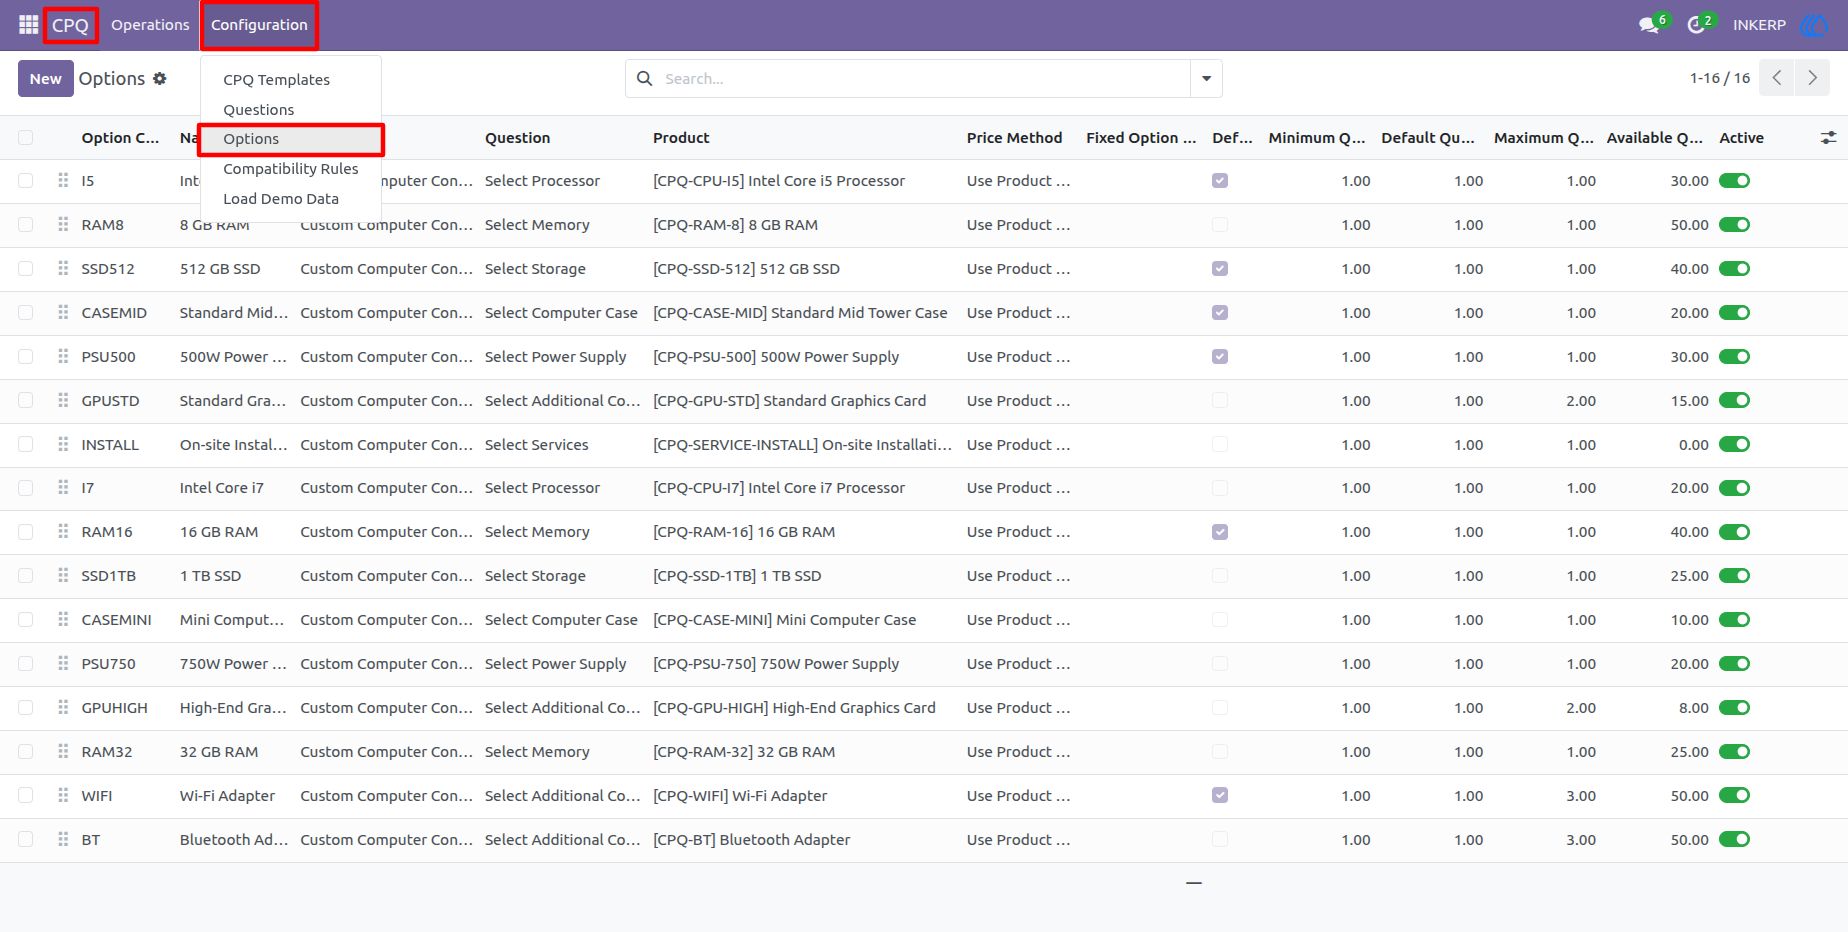Grab the drag handle of row I5
1848x932 pixels.
click(63, 180)
